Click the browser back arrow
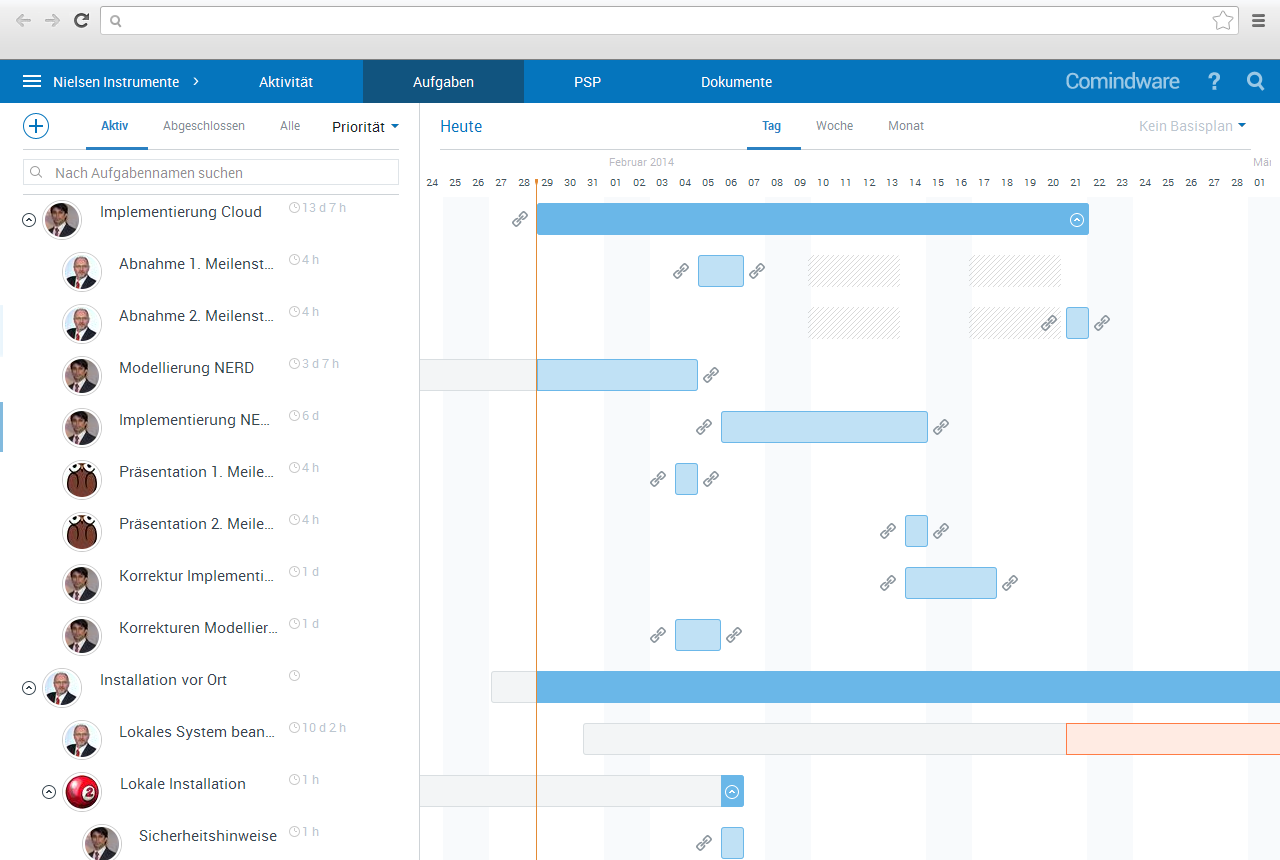The image size is (1280, 860). point(24,20)
